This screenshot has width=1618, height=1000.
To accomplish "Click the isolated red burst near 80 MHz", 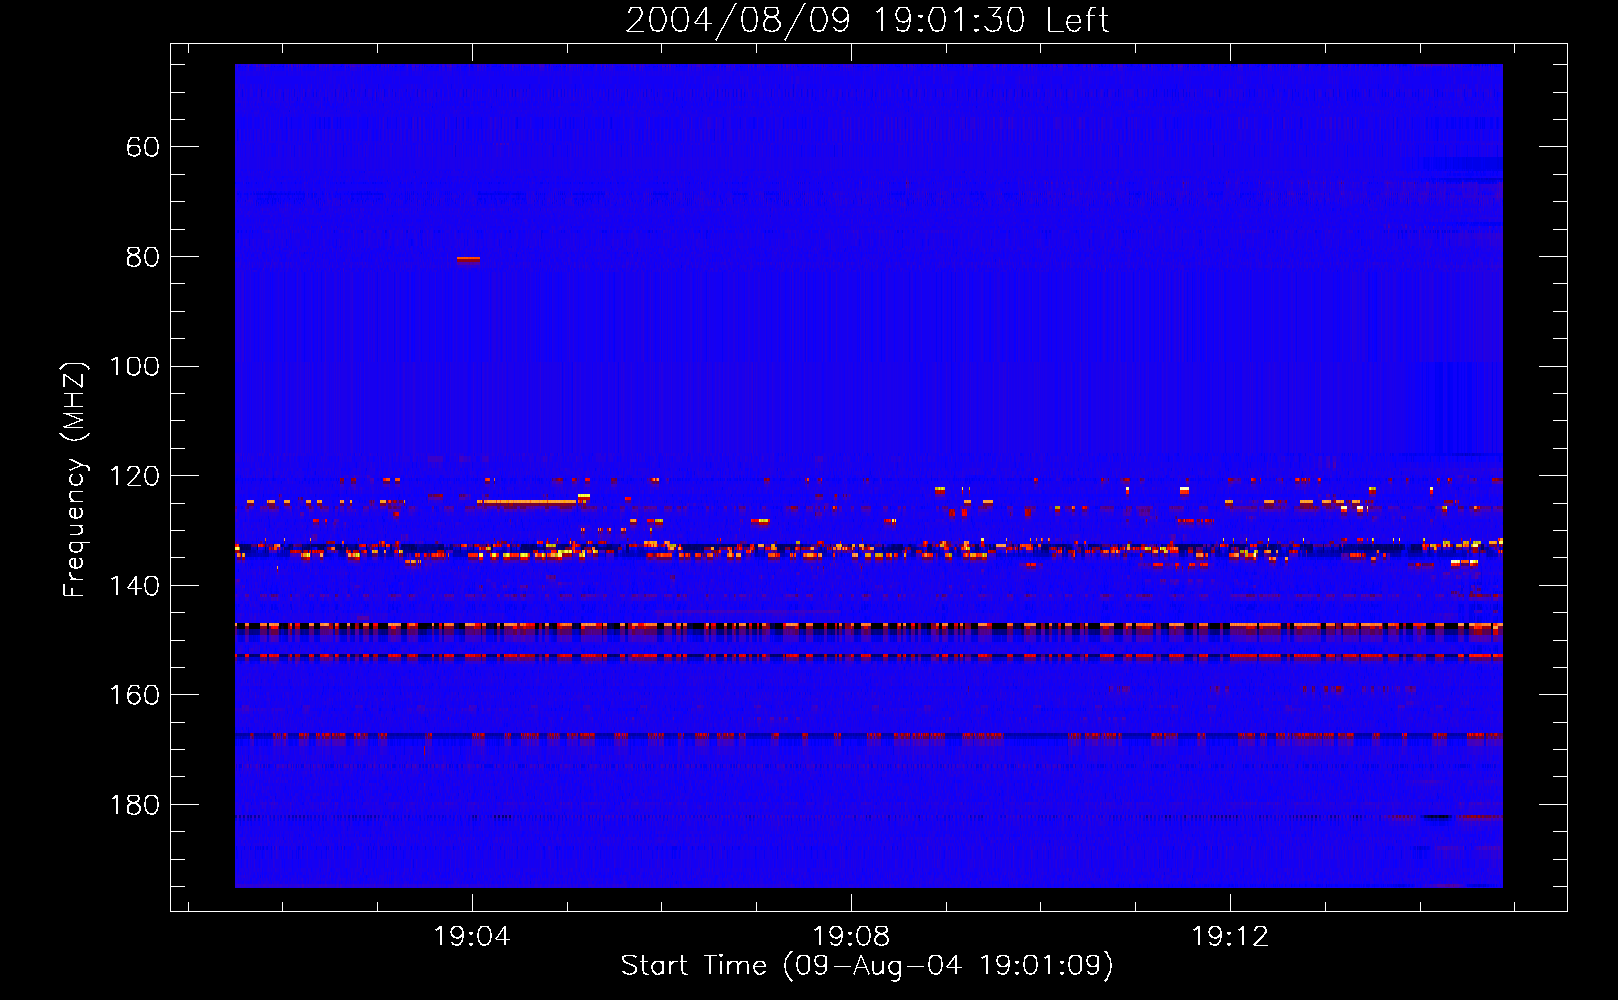I will 468,259.
